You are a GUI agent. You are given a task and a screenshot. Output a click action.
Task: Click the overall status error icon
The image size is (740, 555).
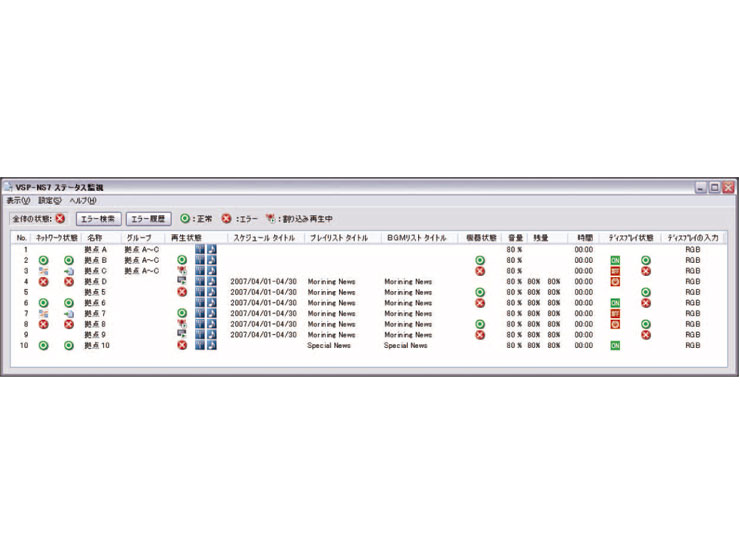tap(60, 218)
